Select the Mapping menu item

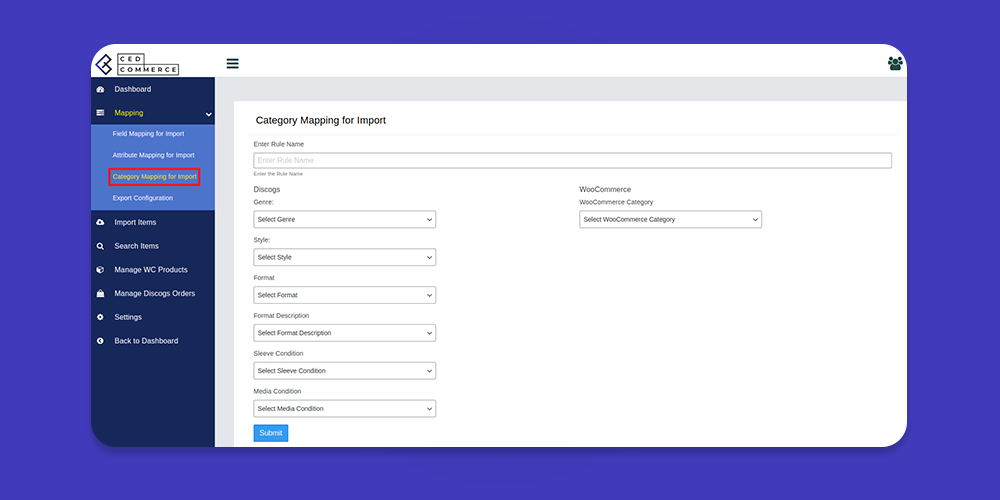click(129, 113)
